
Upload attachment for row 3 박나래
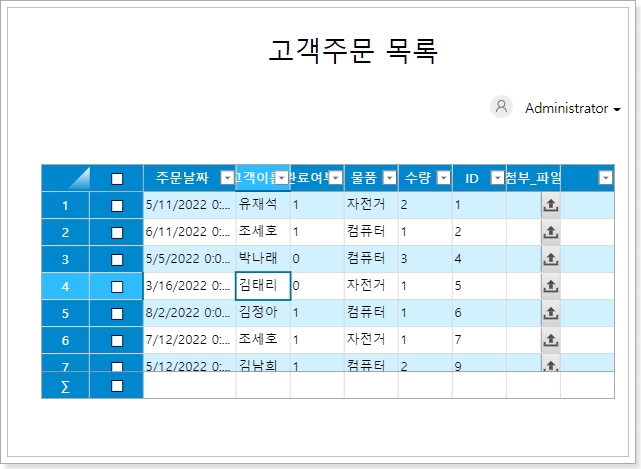pos(550,259)
